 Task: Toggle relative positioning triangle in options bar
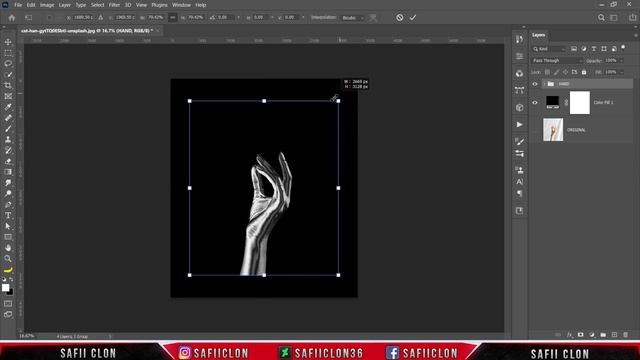100,18
